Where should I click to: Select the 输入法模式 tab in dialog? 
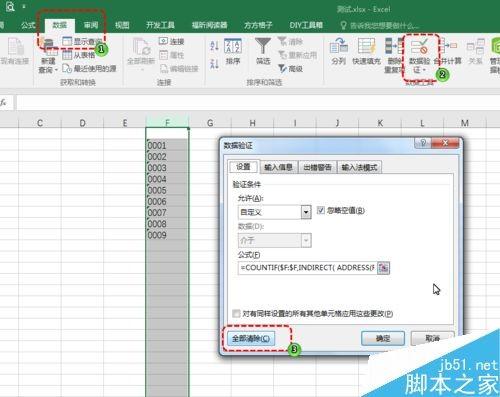pyautogui.click(x=359, y=167)
